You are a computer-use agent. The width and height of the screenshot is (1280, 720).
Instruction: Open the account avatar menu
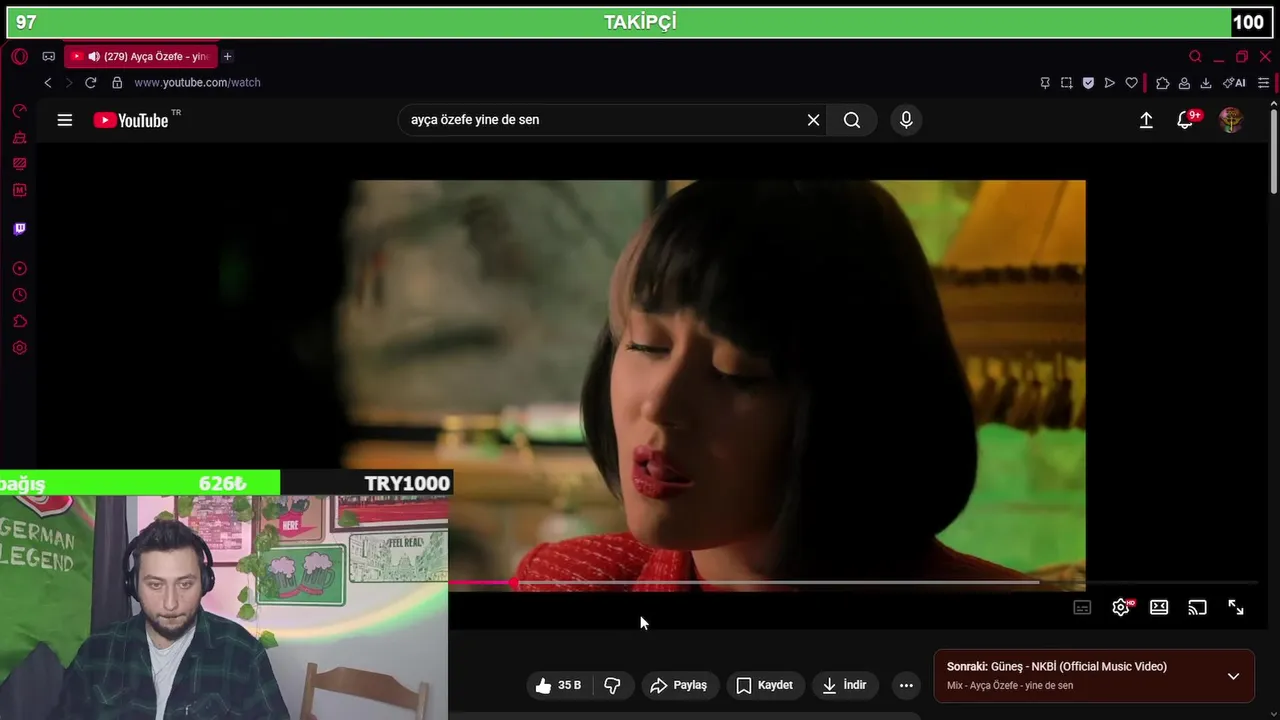(x=1231, y=120)
